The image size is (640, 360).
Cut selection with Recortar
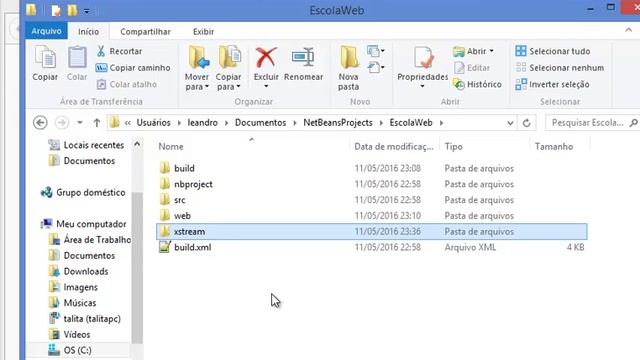coord(119,51)
